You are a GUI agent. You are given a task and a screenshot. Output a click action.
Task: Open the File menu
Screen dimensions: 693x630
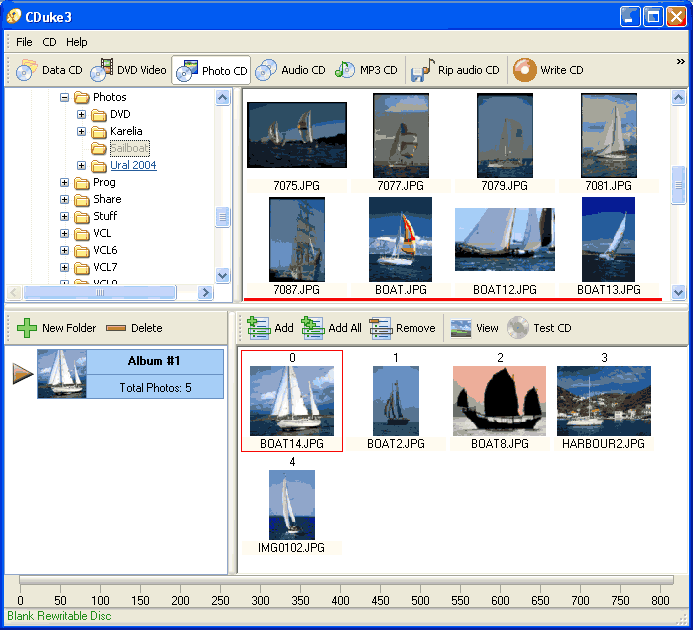coord(24,42)
